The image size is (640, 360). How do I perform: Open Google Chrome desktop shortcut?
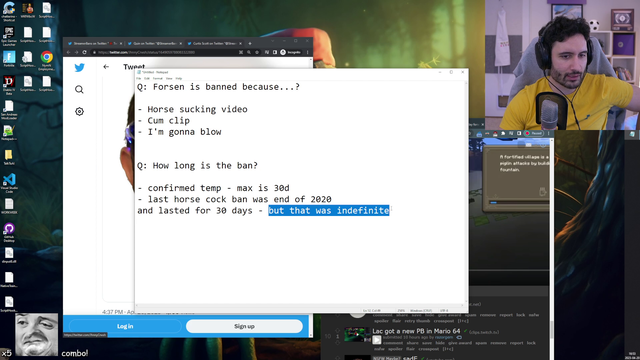point(47,60)
